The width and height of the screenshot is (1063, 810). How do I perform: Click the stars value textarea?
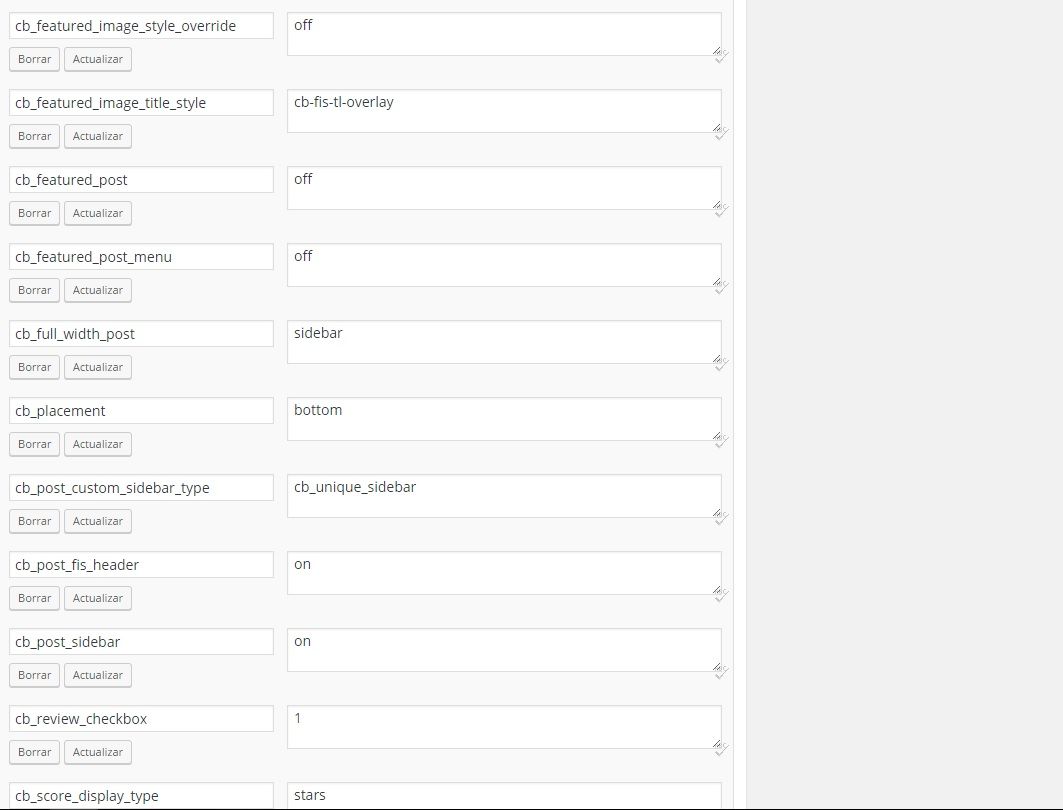[504, 796]
